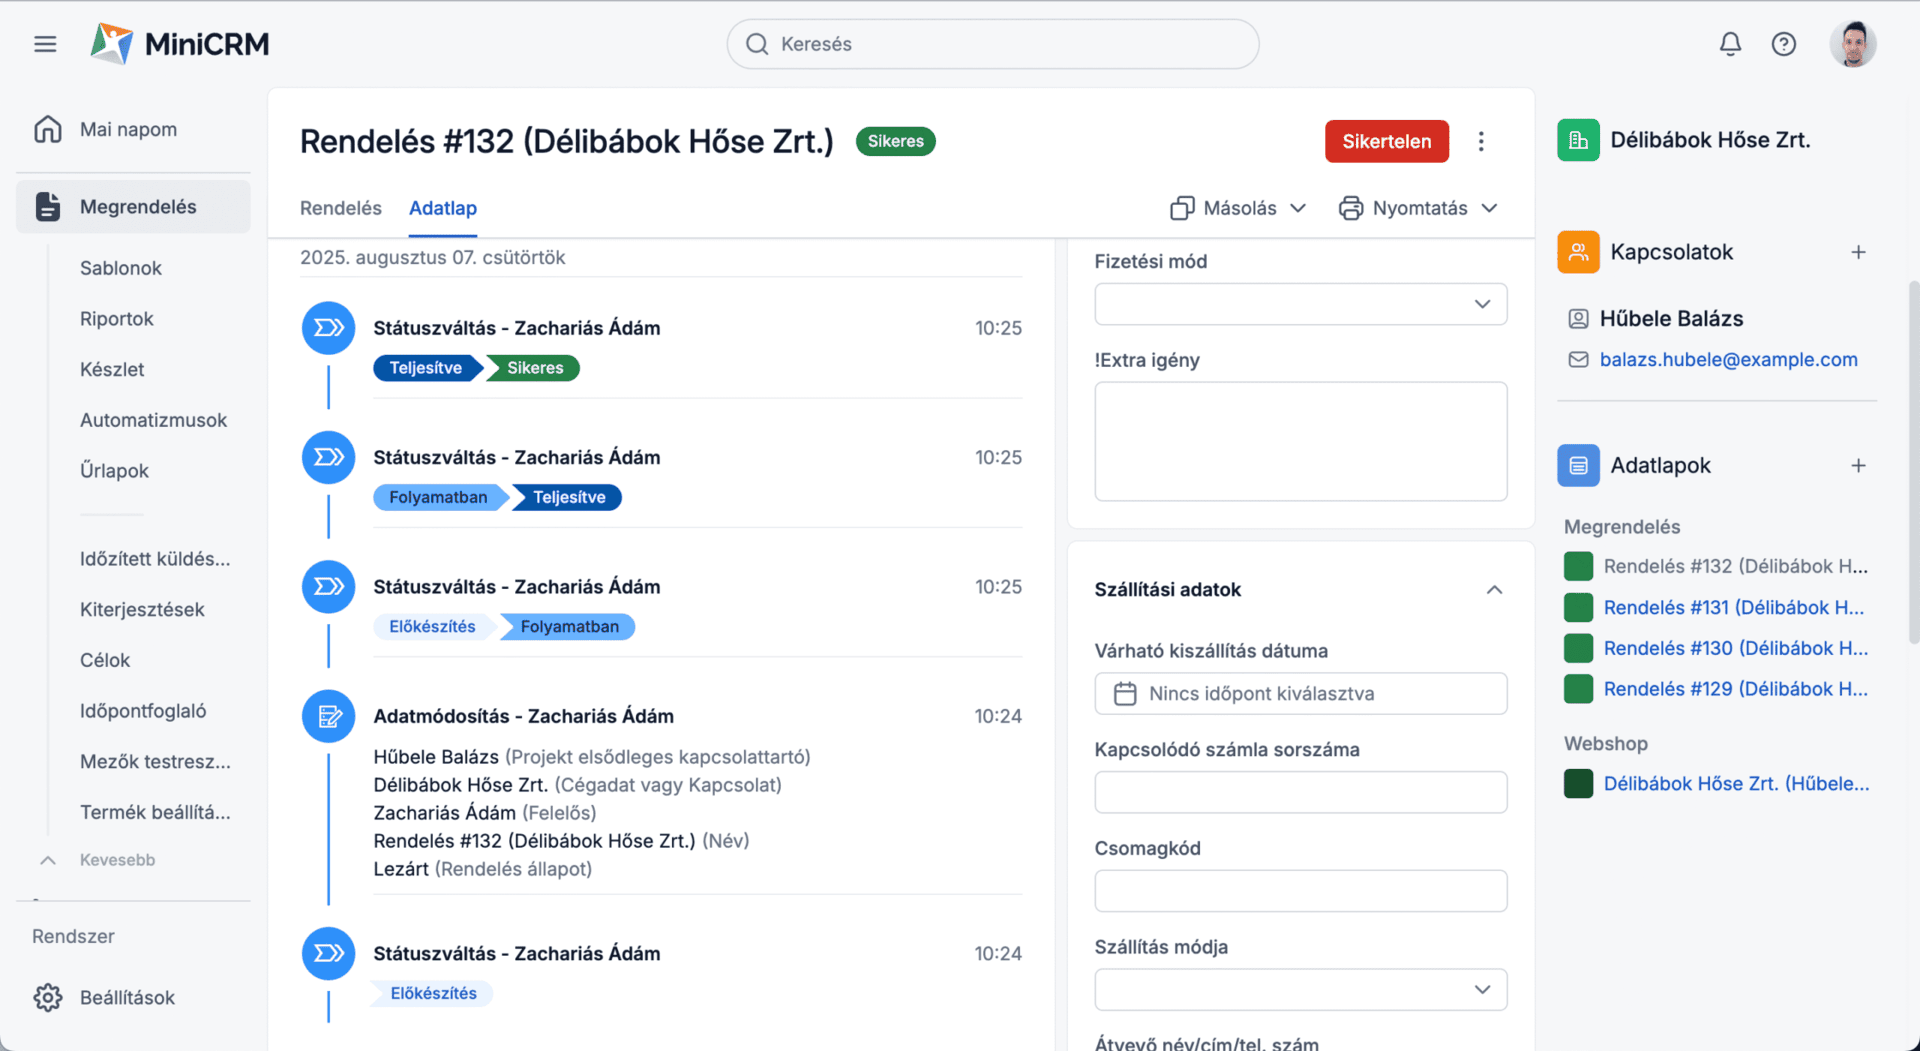Viewport: 1920px width, 1051px height.
Task: Click the Megrendelés document icon
Action: click(48, 207)
